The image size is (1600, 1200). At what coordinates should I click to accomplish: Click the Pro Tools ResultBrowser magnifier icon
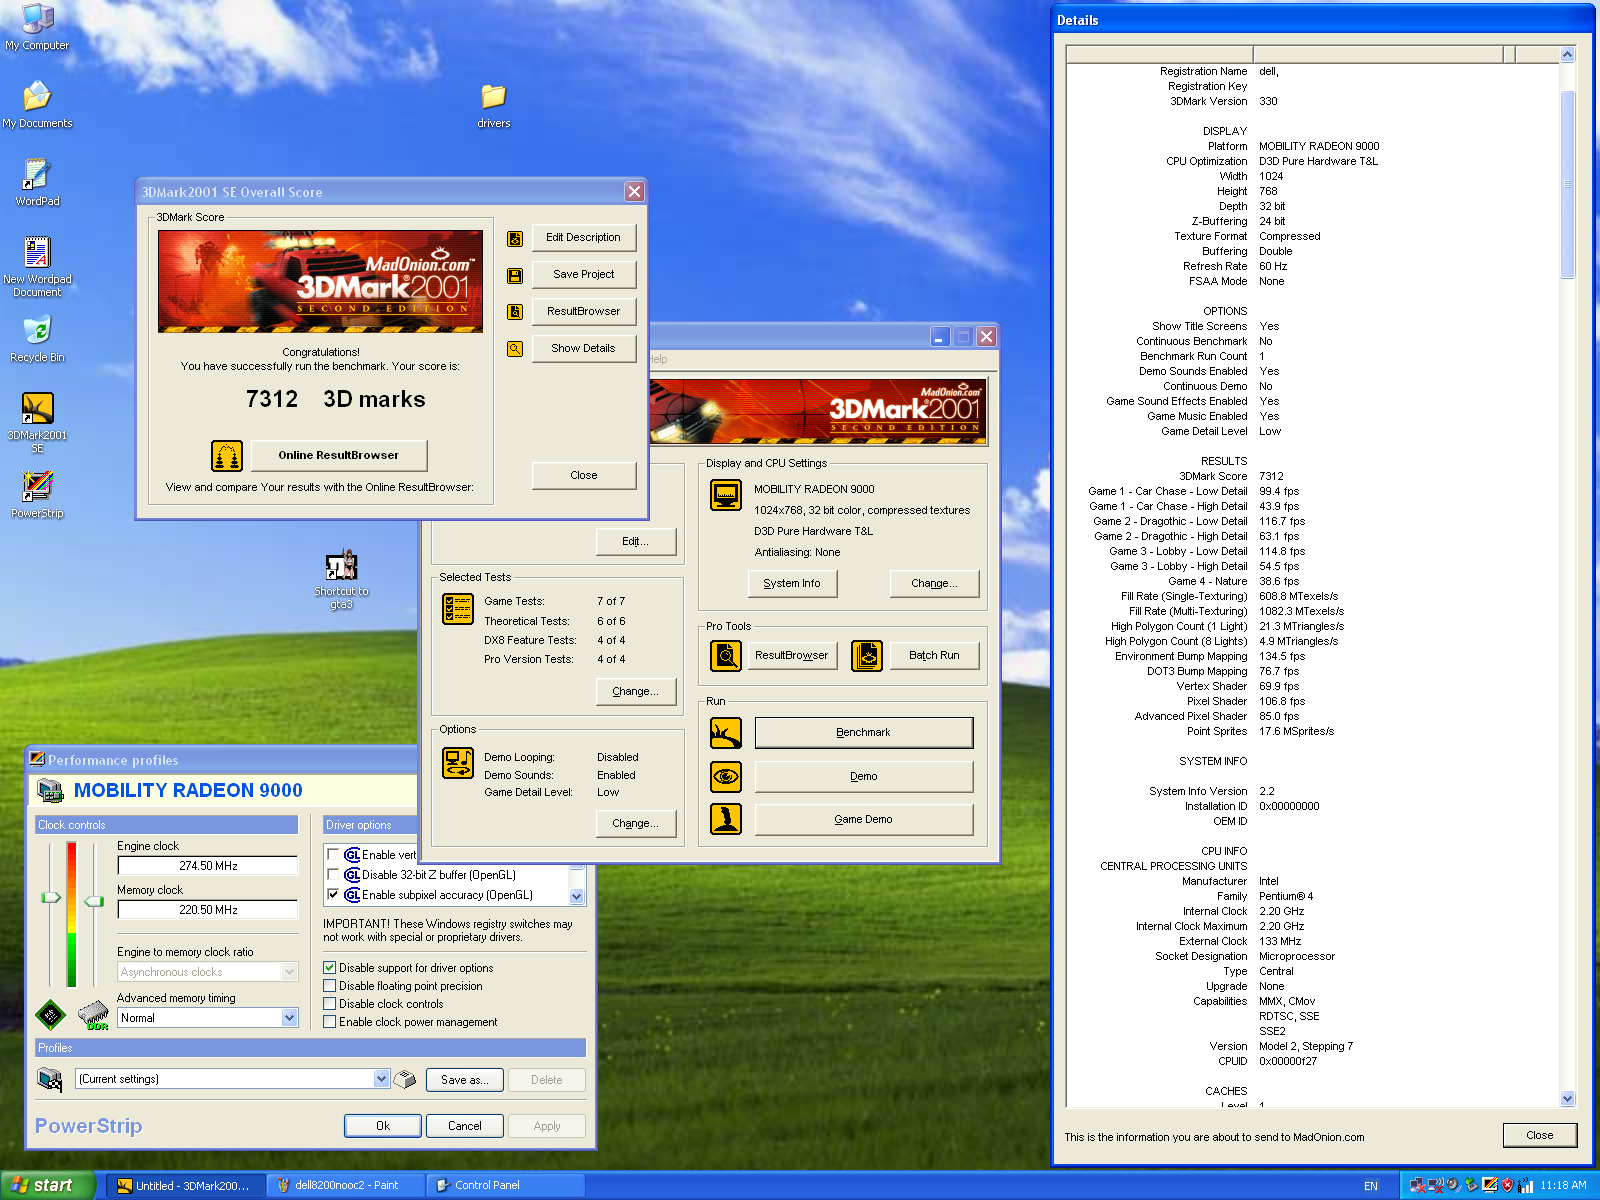click(x=726, y=656)
